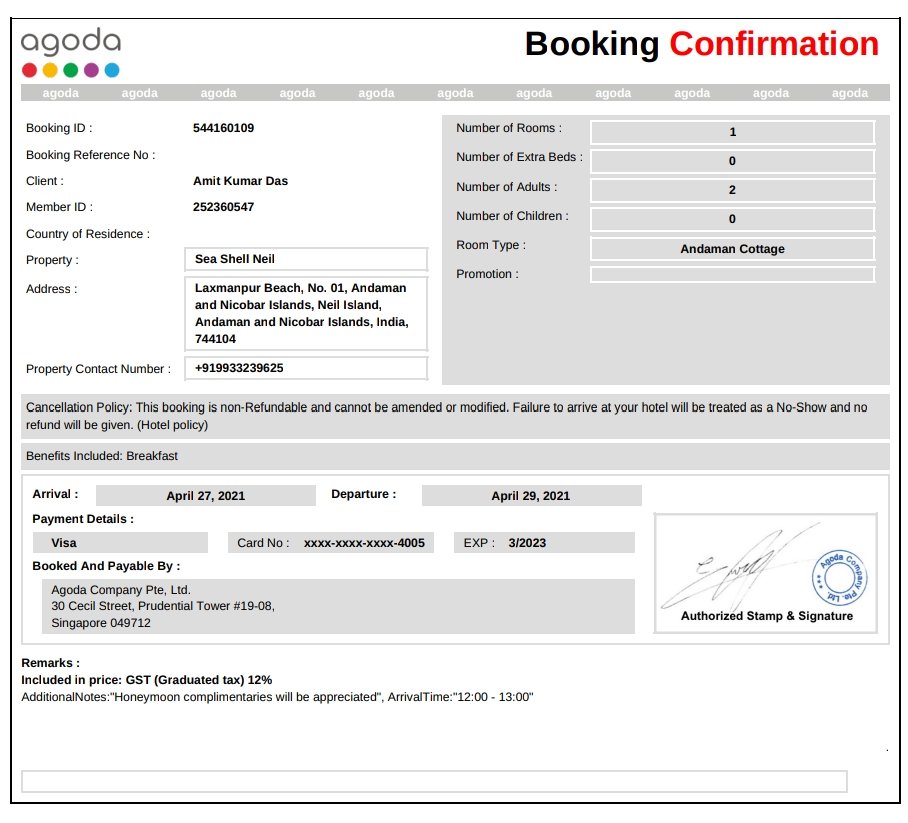Viewport: 908px width, 823px height.
Task: Click the Cancellation Policy text
Action: (x=446, y=416)
